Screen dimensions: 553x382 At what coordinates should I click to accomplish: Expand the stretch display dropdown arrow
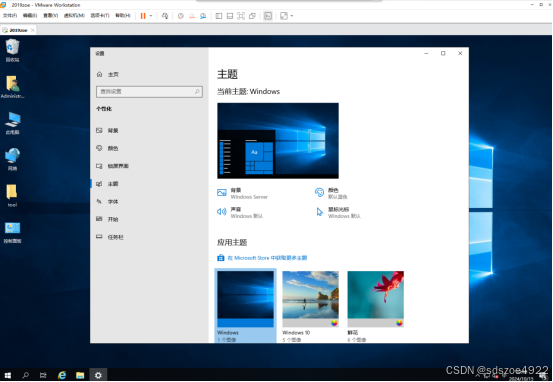pos(292,16)
